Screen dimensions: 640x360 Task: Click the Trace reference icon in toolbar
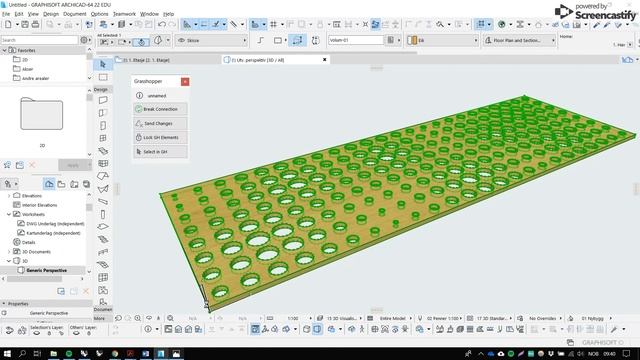[255, 24]
